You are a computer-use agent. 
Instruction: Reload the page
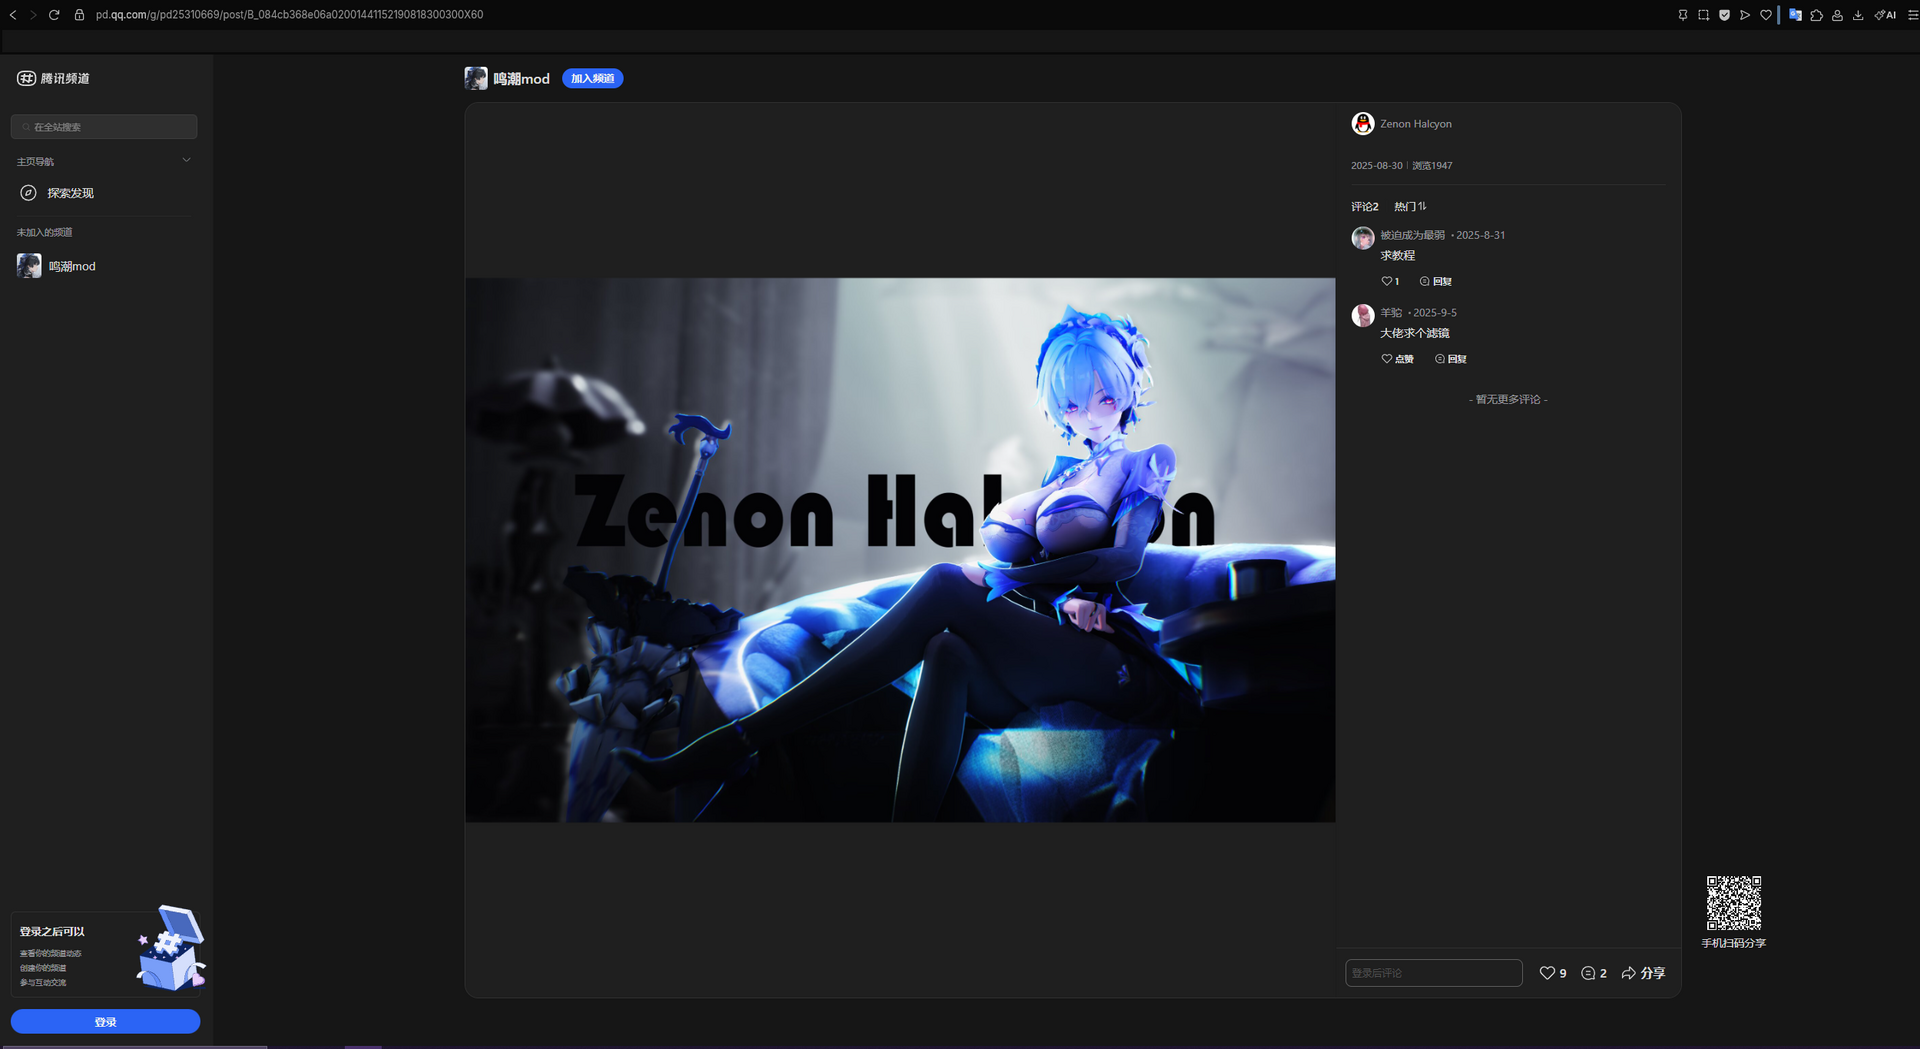point(54,15)
